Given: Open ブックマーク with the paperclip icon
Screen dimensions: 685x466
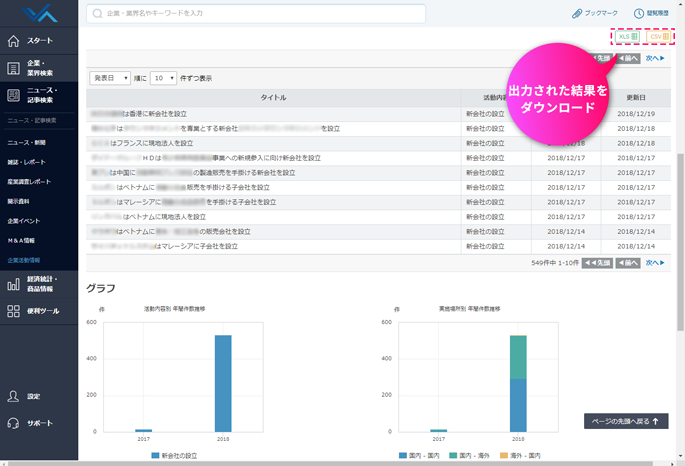Looking at the screenshot, I should pyautogui.click(x=595, y=14).
